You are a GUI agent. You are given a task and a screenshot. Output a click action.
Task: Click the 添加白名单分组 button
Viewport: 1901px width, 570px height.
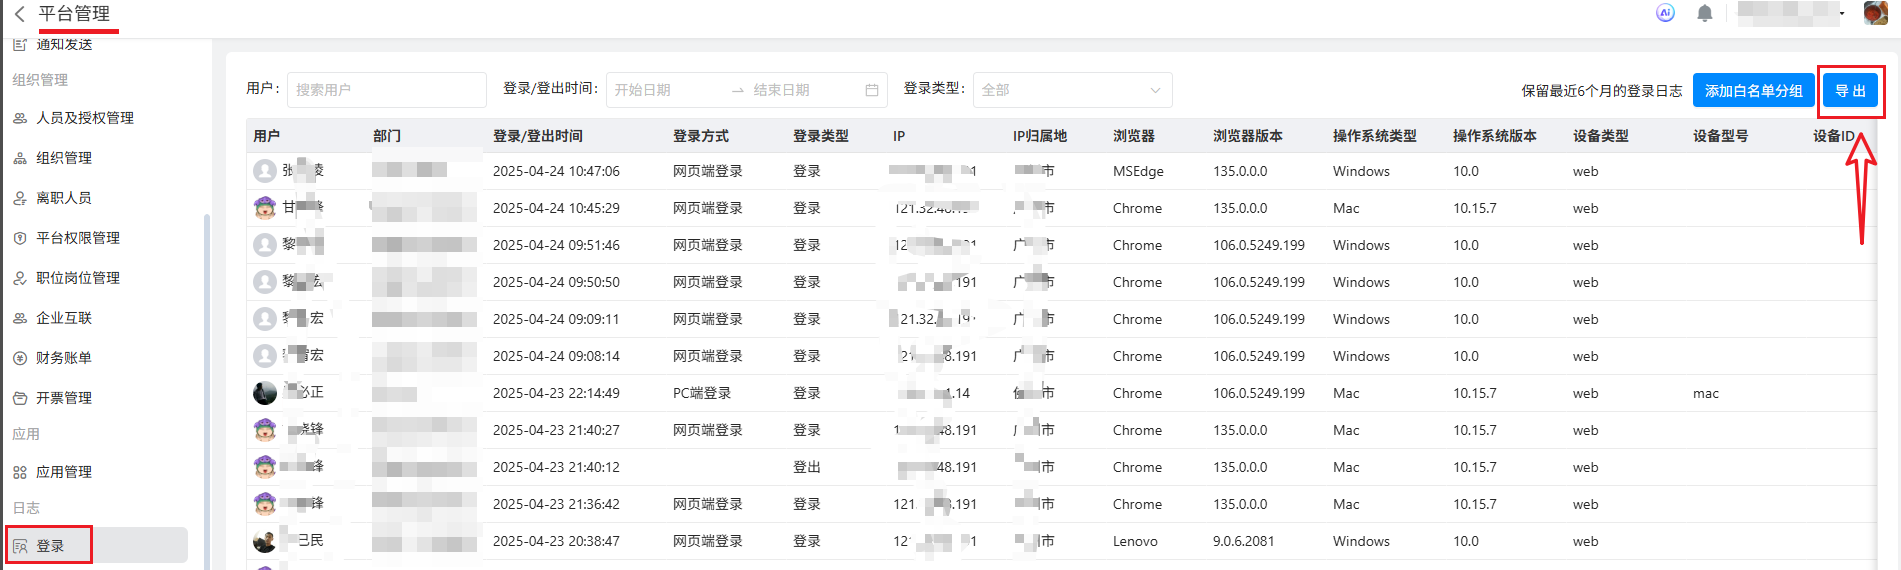(1753, 91)
